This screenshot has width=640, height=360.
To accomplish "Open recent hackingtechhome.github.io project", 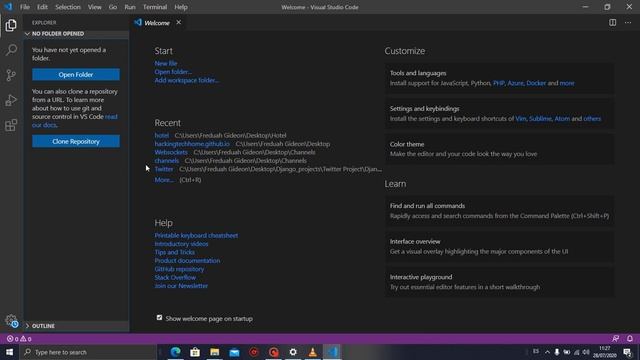I will (x=192, y=144).
